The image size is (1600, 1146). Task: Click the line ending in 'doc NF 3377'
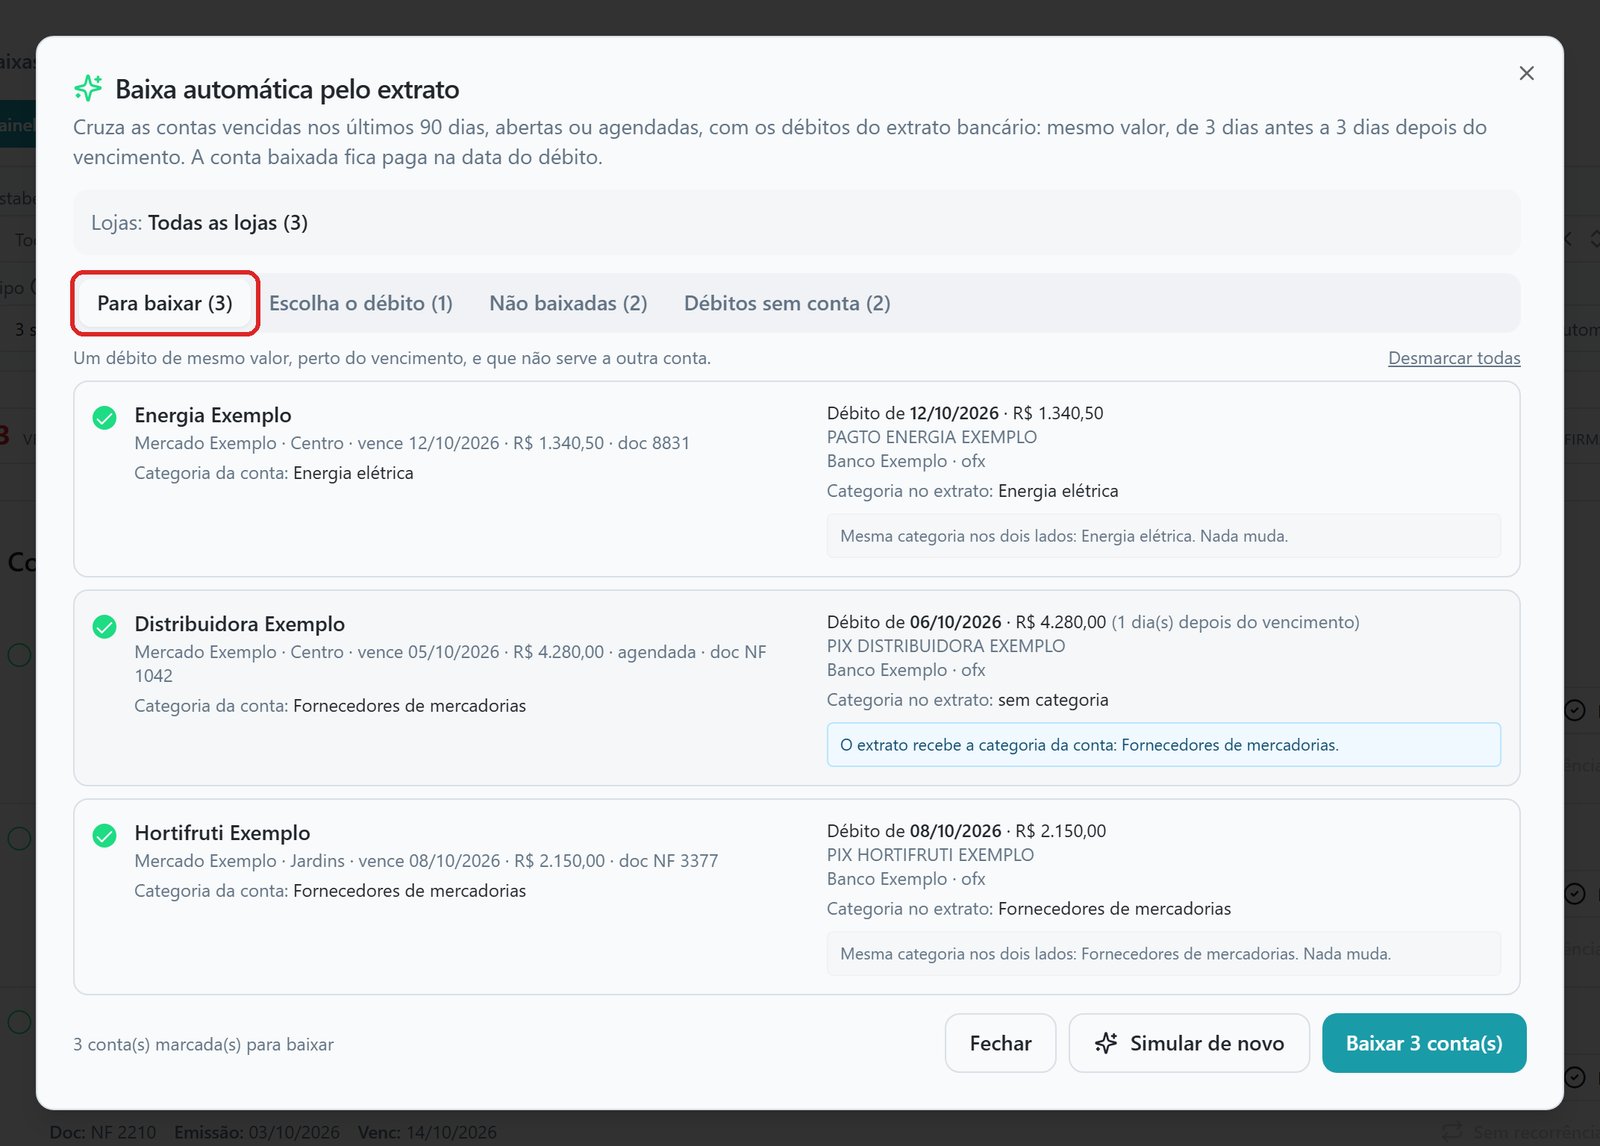[x=426, y=861]
